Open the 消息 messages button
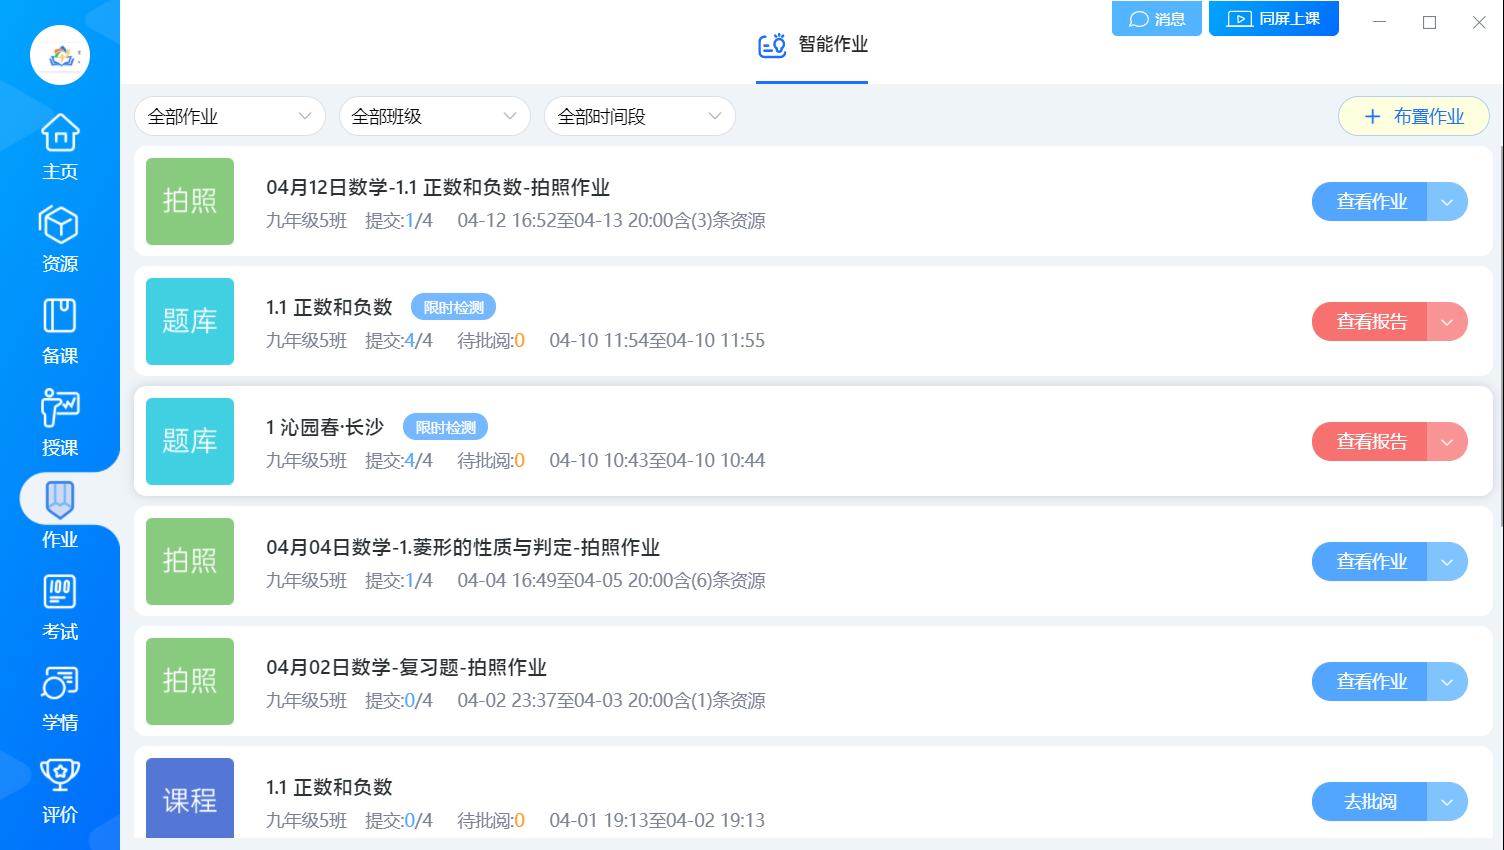This screenshot has height=850, width=1504. (x=1157, y=19)
